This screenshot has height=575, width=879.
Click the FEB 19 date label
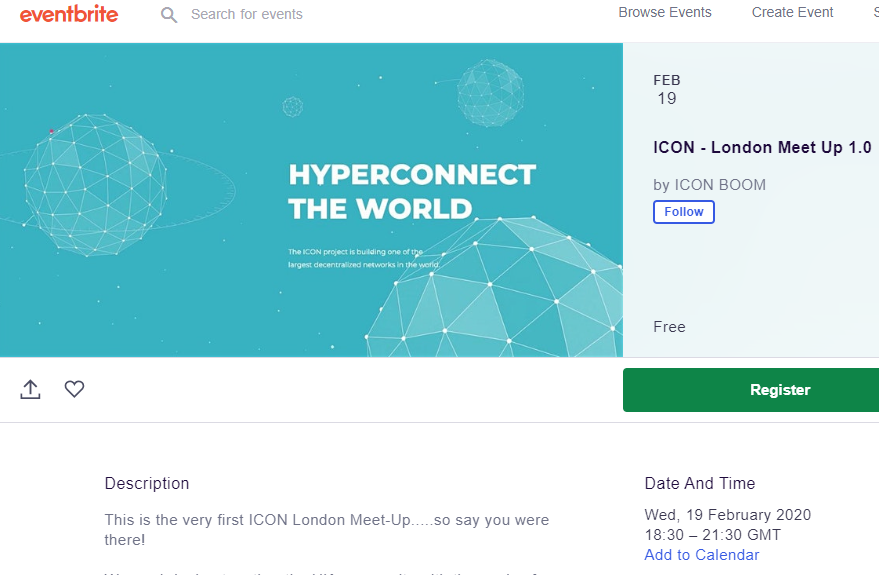click(x=667, y=90)
